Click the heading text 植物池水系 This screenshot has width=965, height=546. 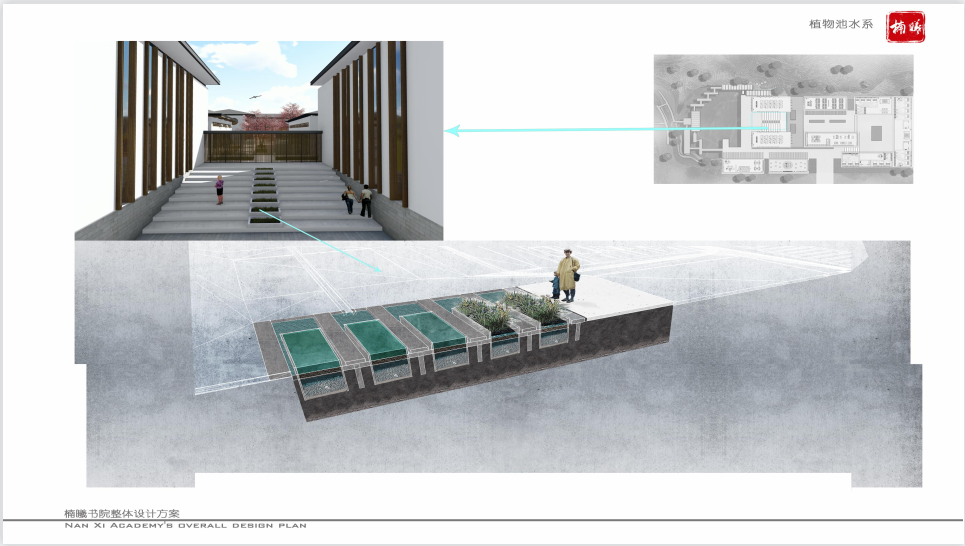click(840, 24)
